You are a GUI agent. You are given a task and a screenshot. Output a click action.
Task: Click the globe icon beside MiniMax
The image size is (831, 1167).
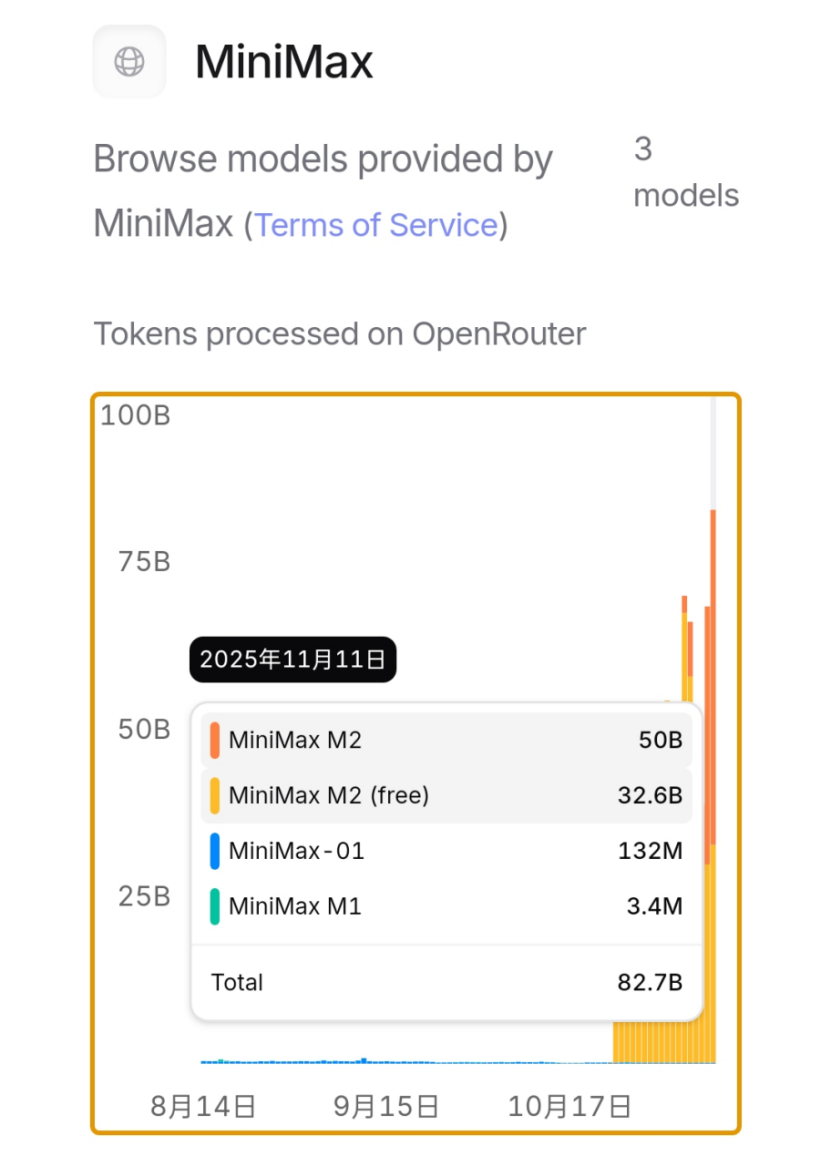(129, 62)
